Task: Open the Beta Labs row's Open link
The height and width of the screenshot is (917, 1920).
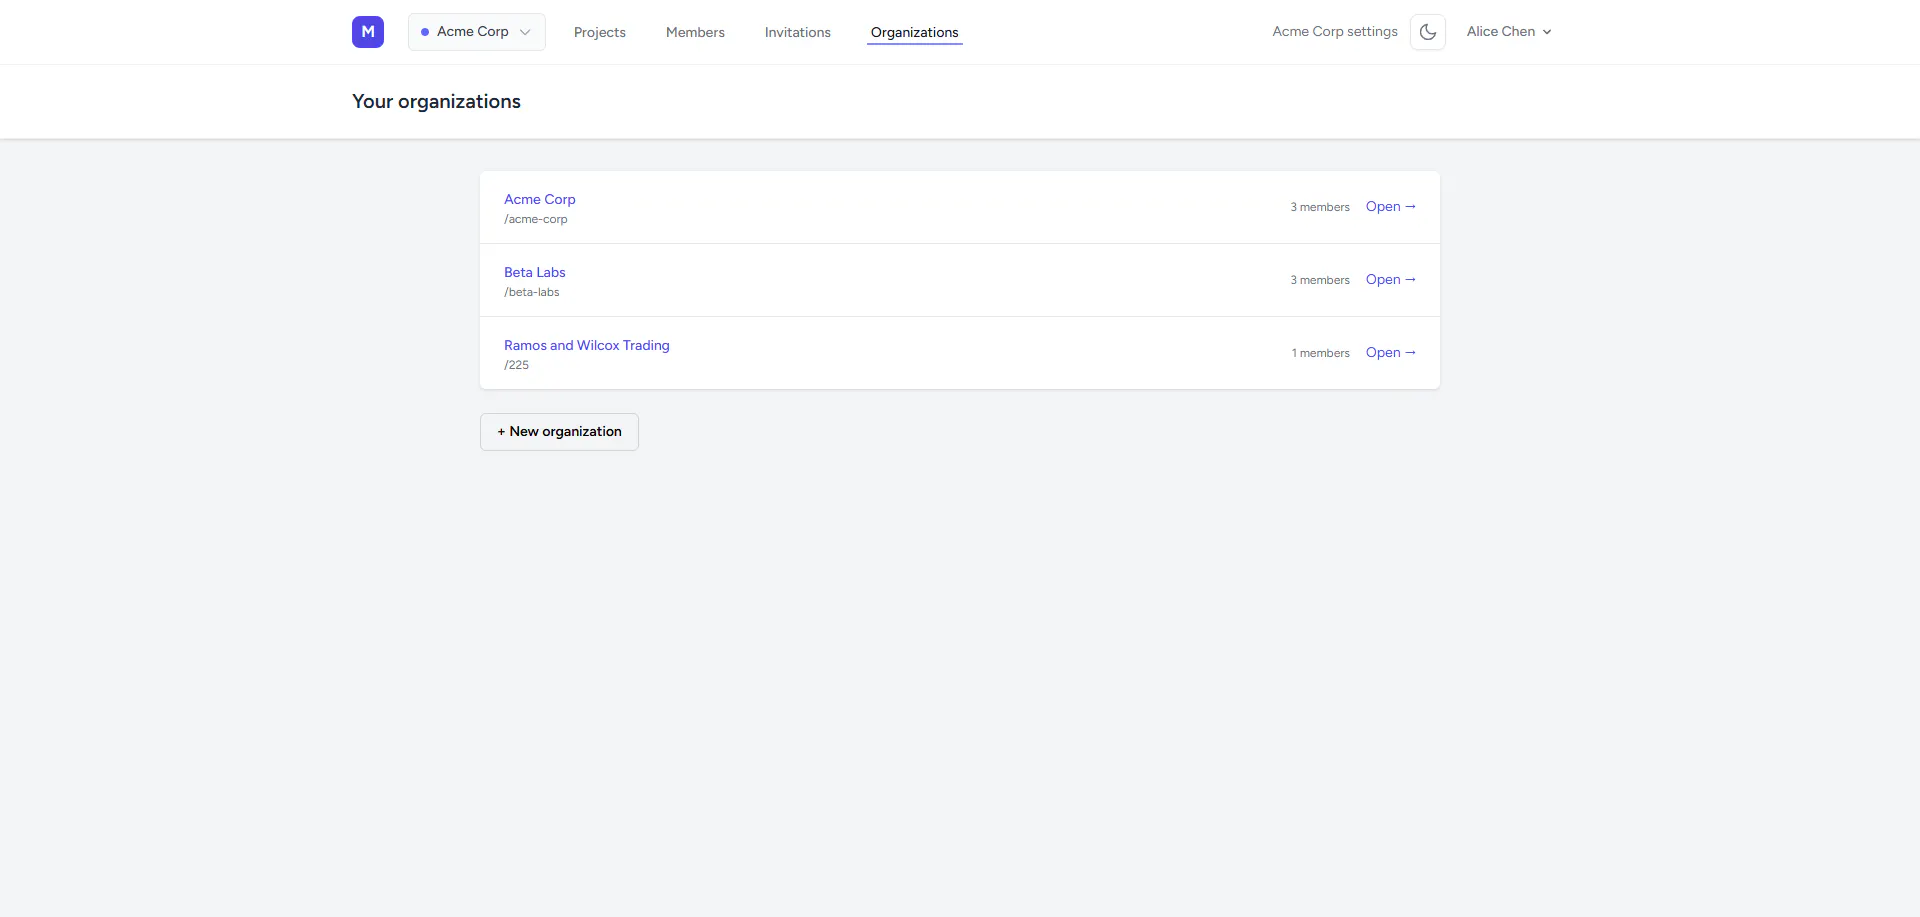Action: coord(1391,280)
